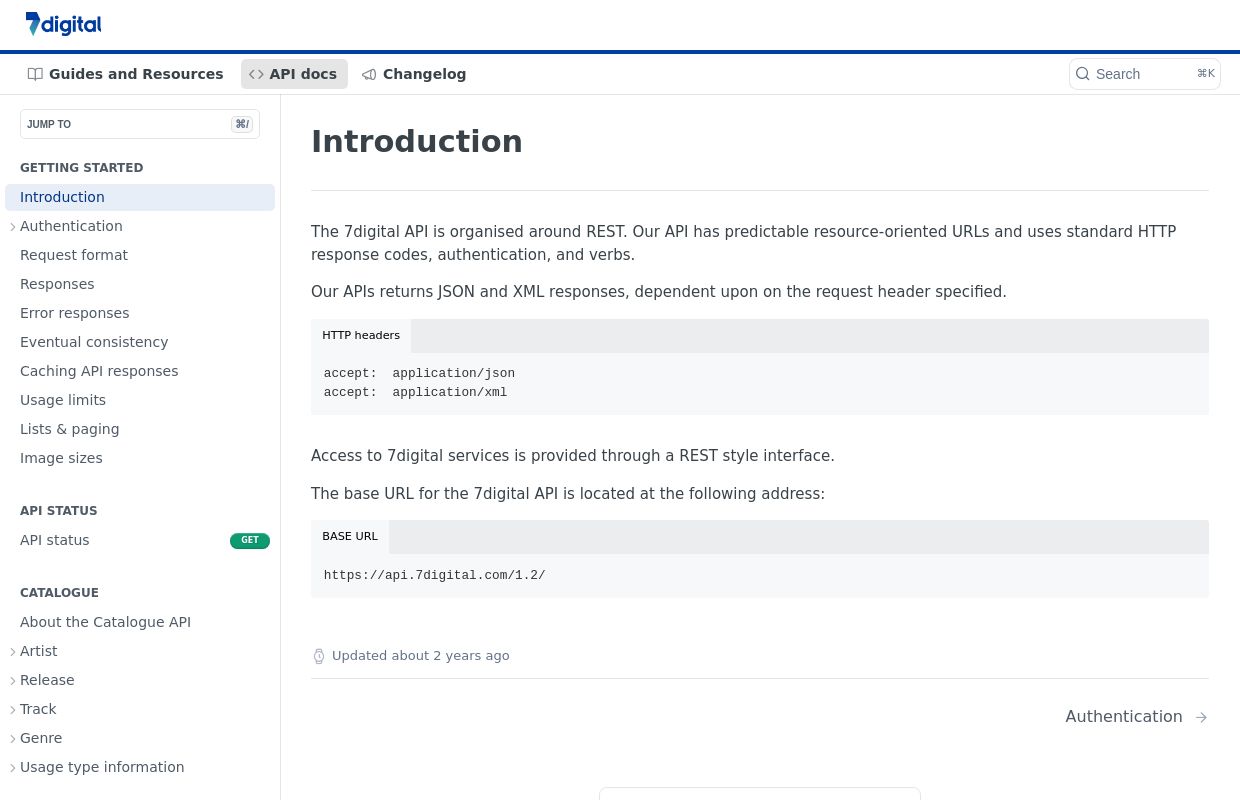The width and height of the screenshot is (1240, 800).
Task: Go to Lists & paging page
Action: 140,429
